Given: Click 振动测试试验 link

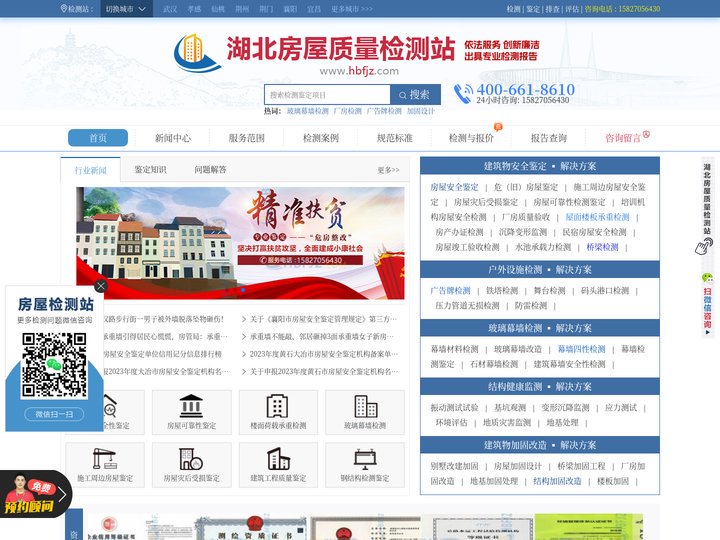Looking at the screenshot, I should point(454,407).
